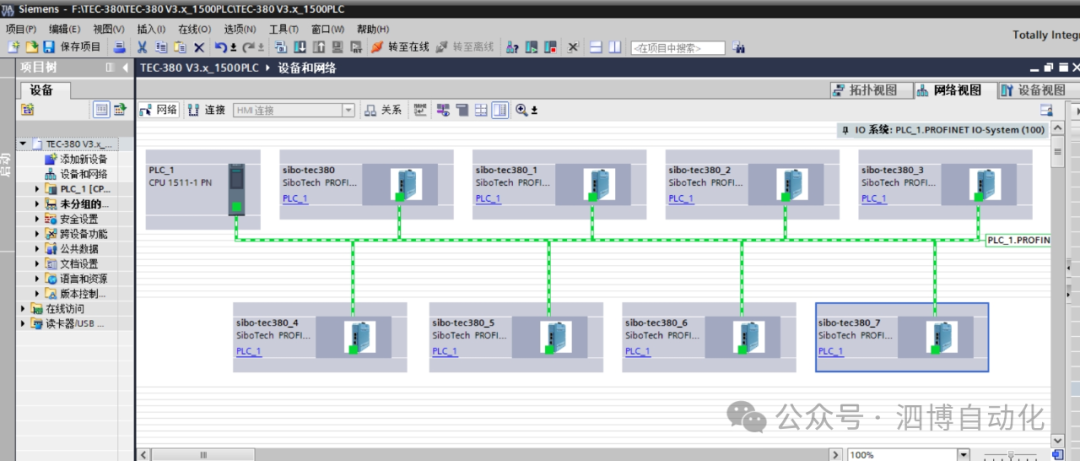
Task: Upload from device using toolbar icon
Action: (318, 48)
